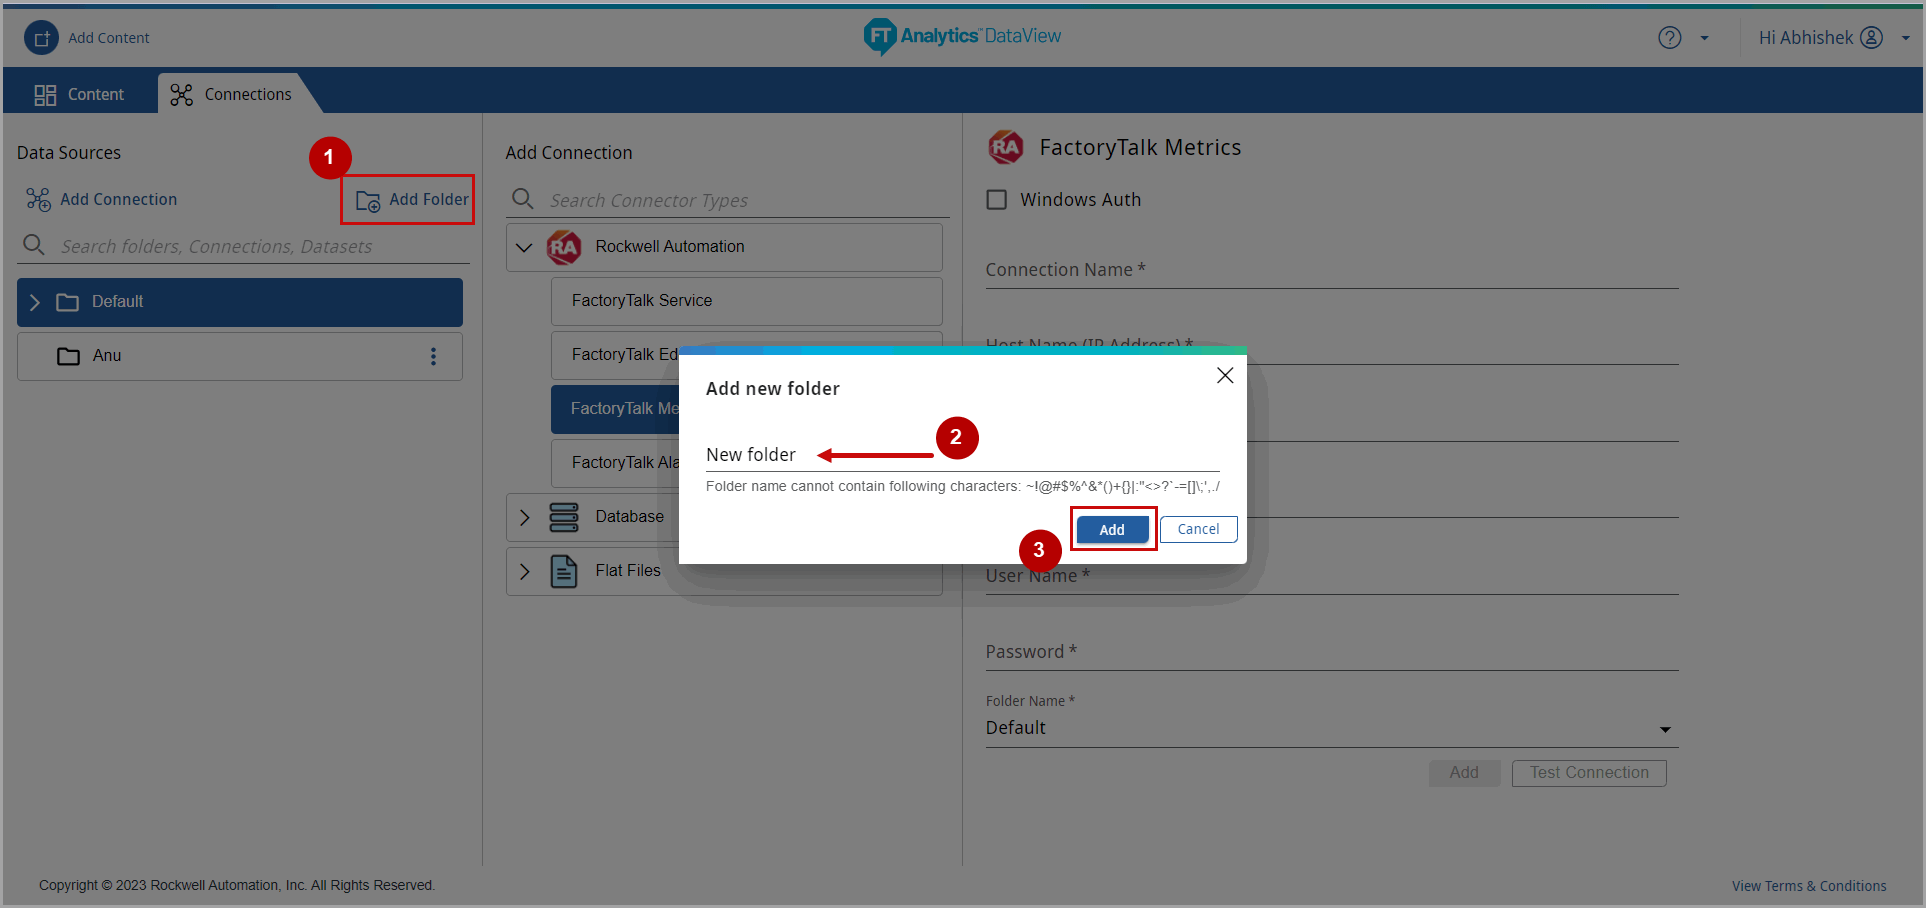This screenshot has width=1926, height=908.
Task: Open the help question mark icon
Action: point(1669,38)
